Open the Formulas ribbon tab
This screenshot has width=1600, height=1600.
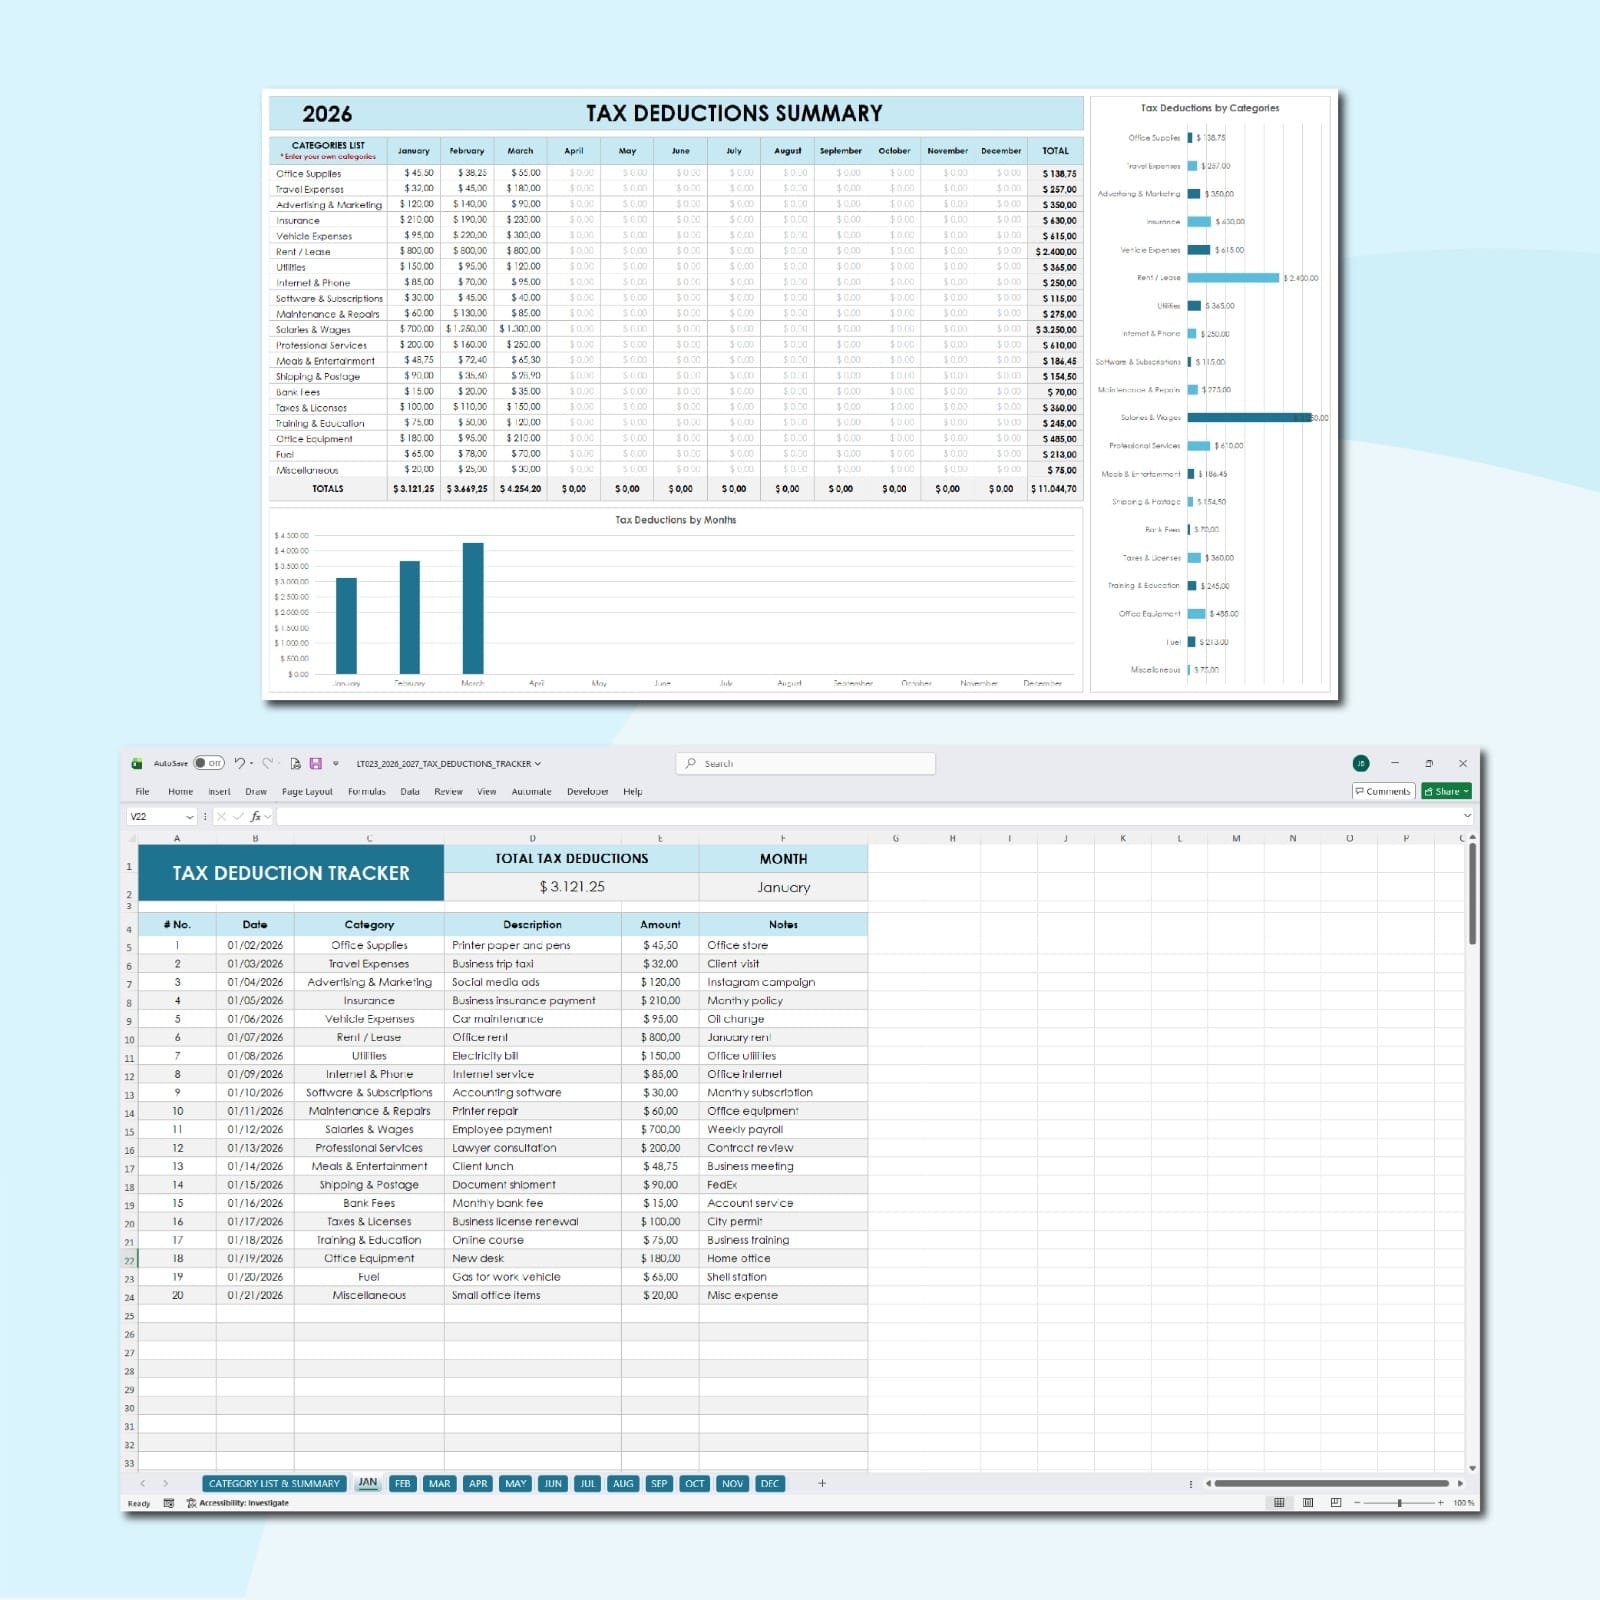tap(366, 791)
